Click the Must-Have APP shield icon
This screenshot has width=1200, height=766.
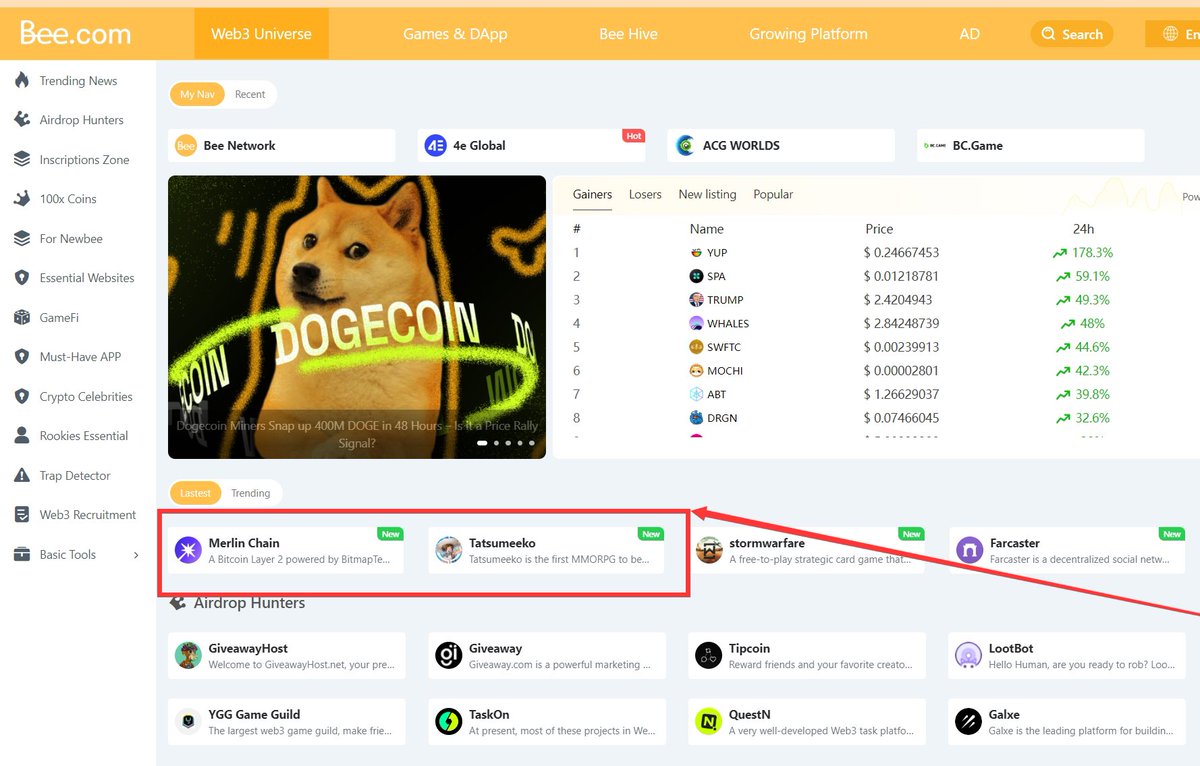22,357
